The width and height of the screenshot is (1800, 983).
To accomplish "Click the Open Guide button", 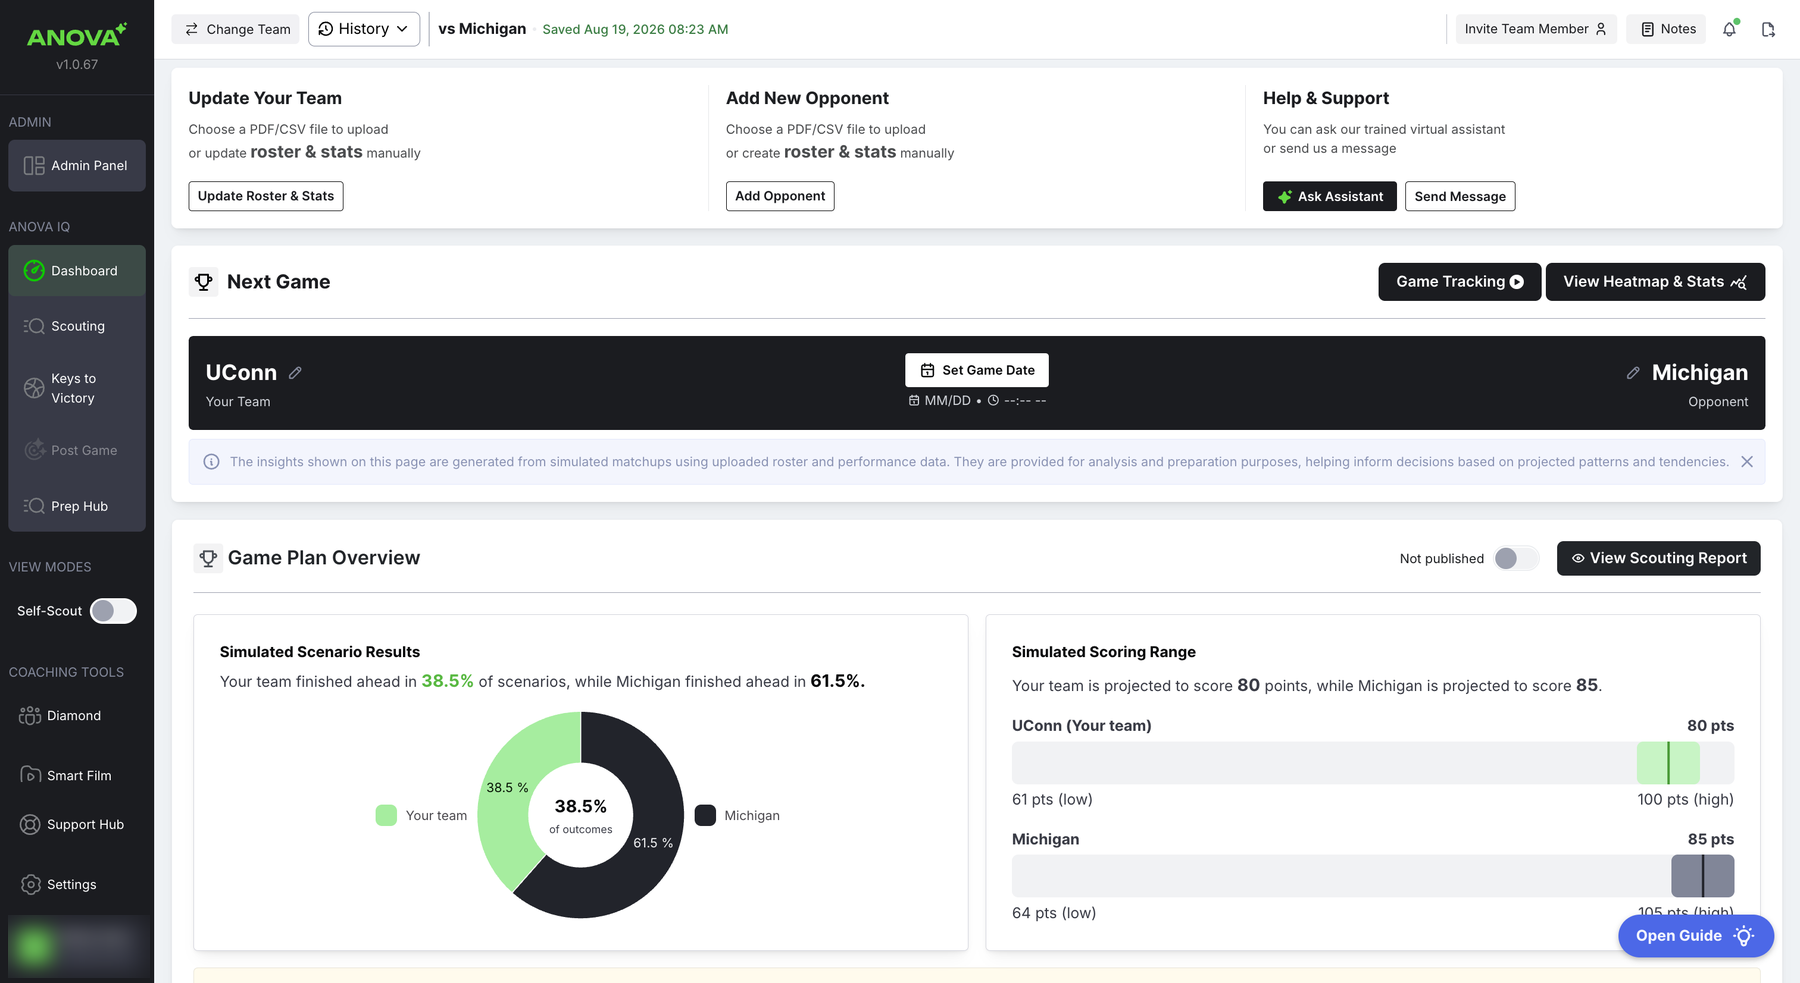I will 1696,936.
